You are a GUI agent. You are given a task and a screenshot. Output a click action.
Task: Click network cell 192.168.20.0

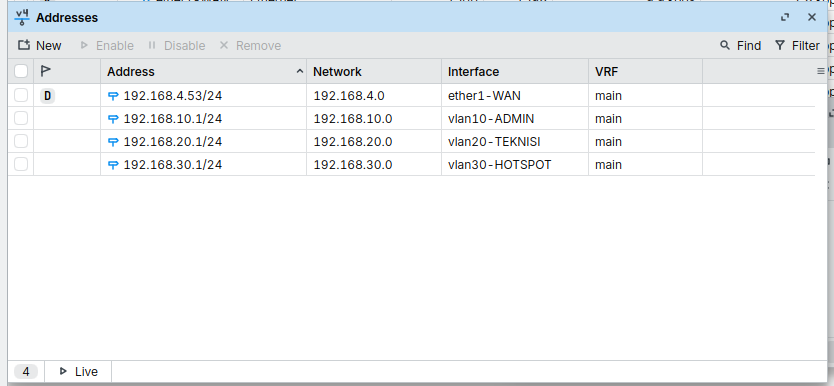tap(374, 141)
